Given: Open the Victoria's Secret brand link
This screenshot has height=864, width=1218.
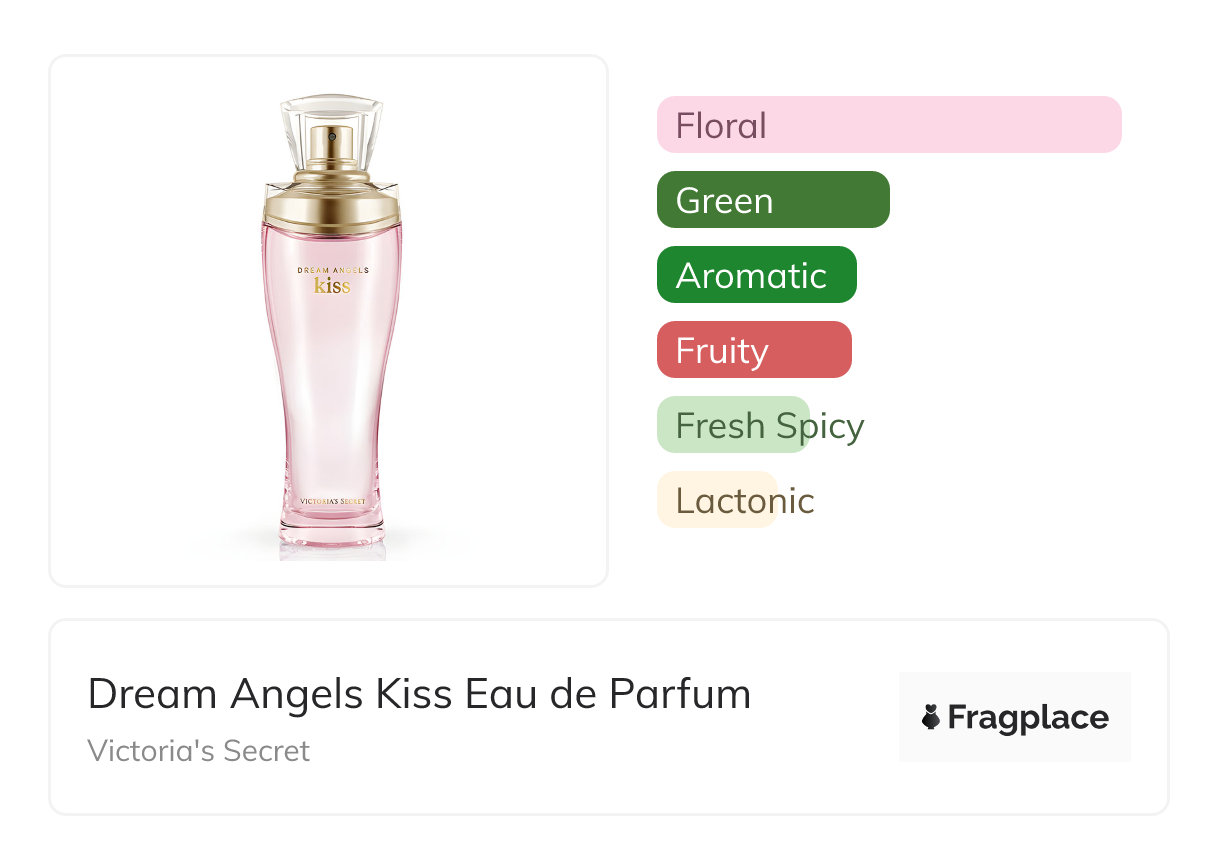Looking at the screenshot, I should (x=198, y=751).
